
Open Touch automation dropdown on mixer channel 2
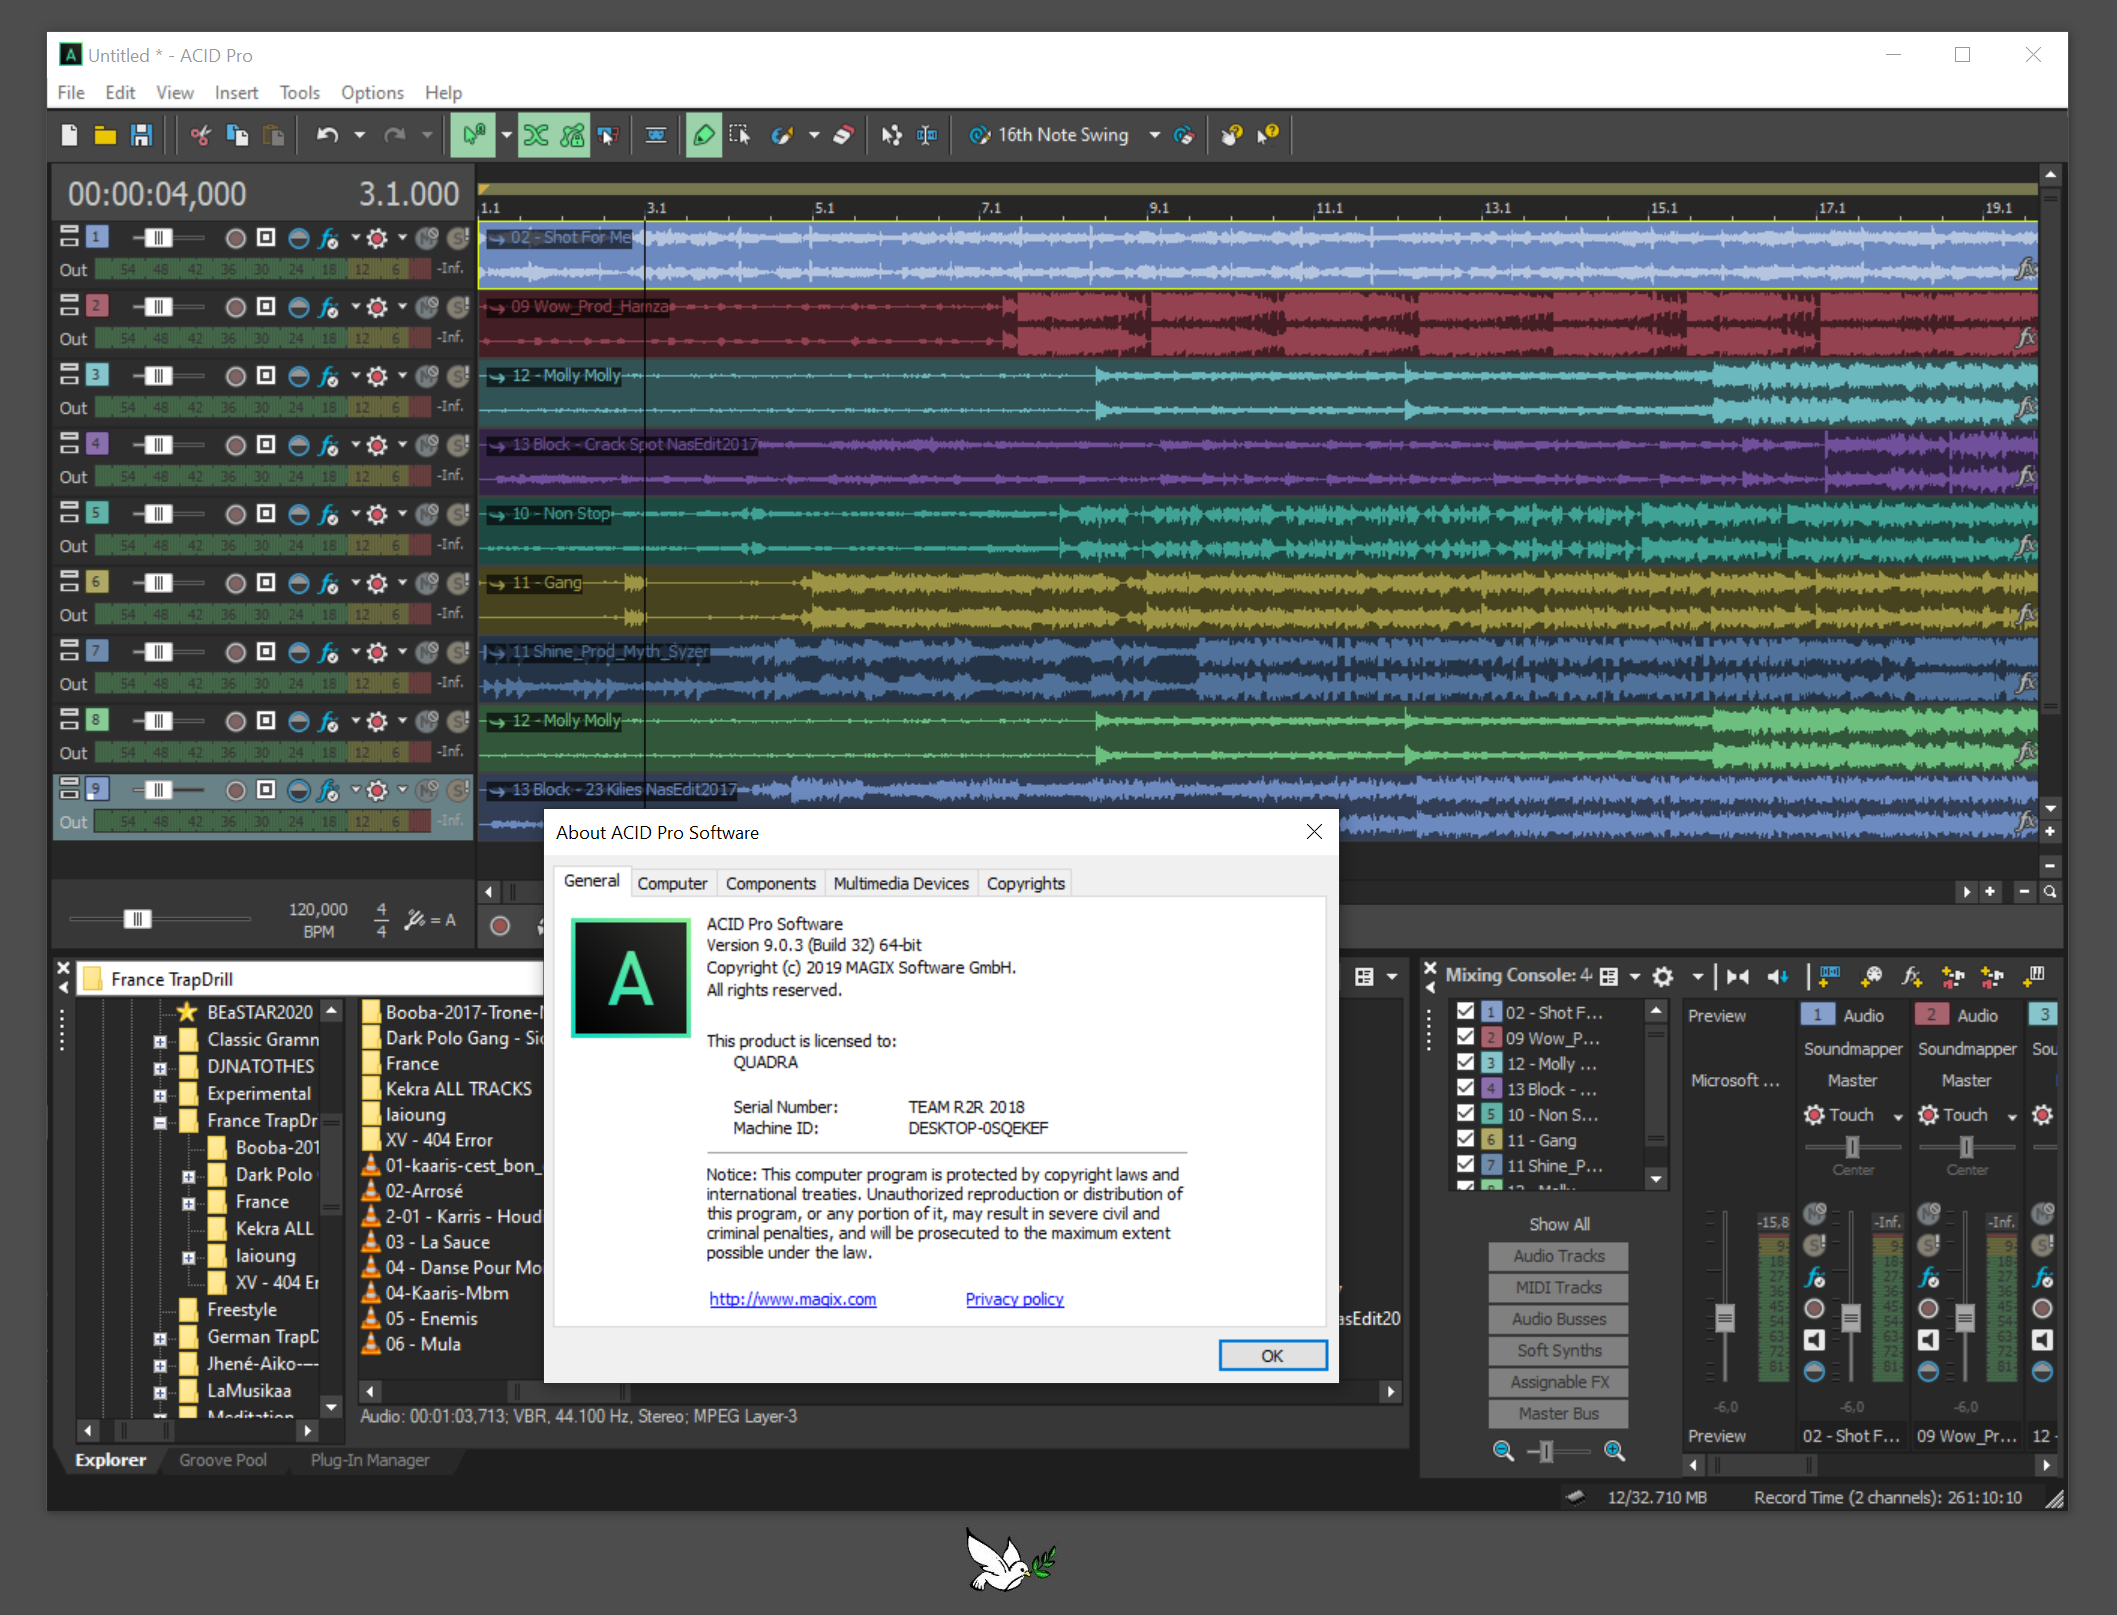point(2012,1116)
